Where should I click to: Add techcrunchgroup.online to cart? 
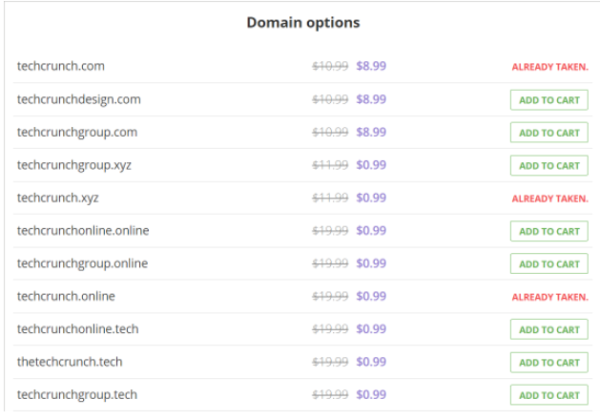click(549, 264)
